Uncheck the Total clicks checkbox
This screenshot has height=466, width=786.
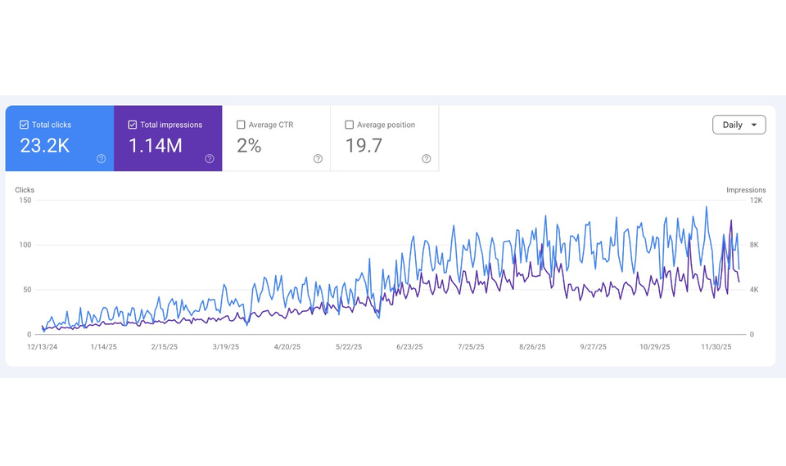coord(24,125)
